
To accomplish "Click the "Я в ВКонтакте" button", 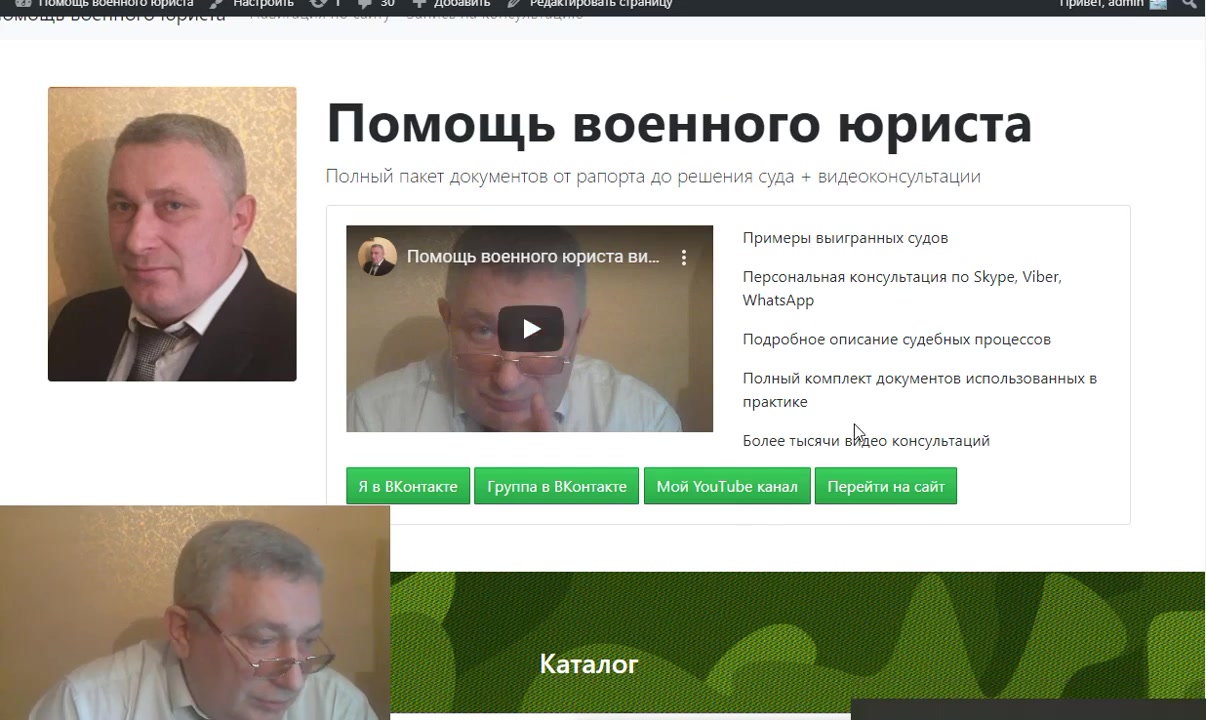I will tap(408, 486).
